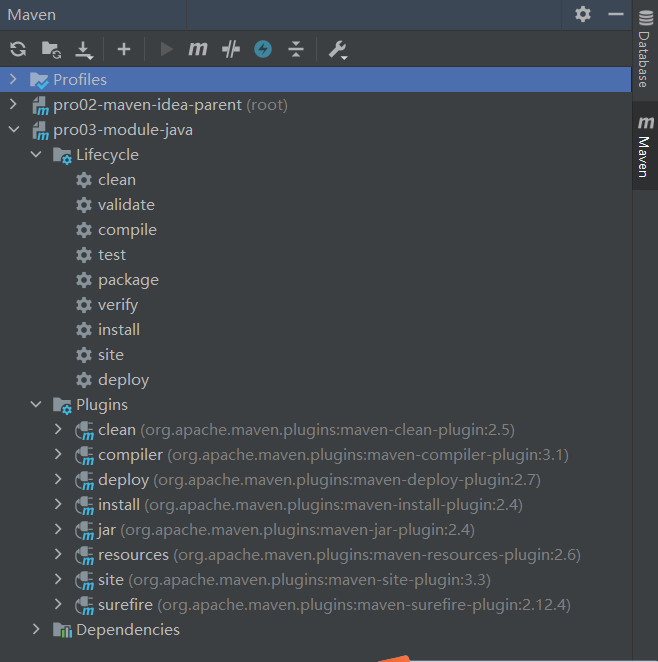
Task: Collapse the Plugins folder
Action: [x=36, y=404]
